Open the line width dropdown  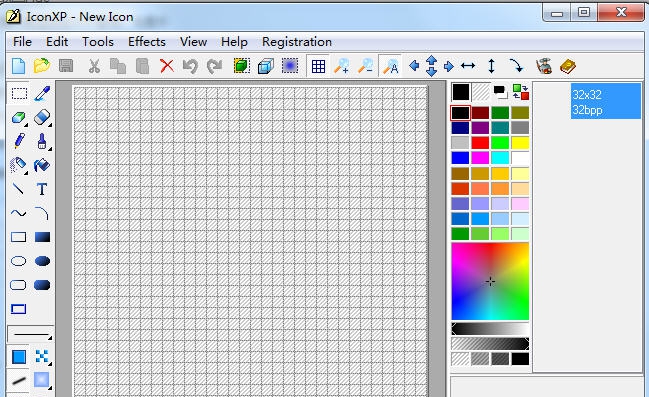(31, 334)
